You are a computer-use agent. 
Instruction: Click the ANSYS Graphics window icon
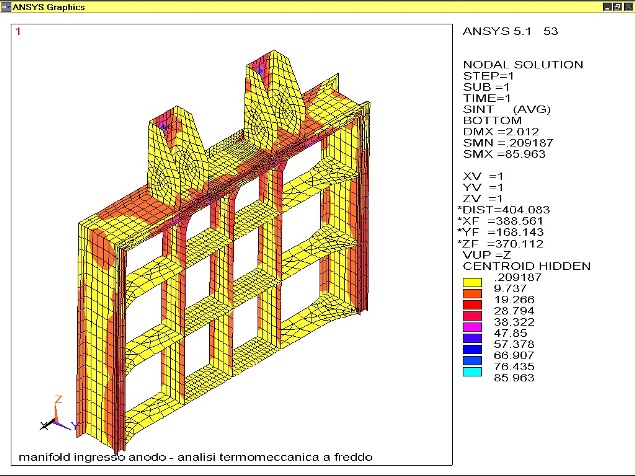pyautogui.click(x=6, y=7)
